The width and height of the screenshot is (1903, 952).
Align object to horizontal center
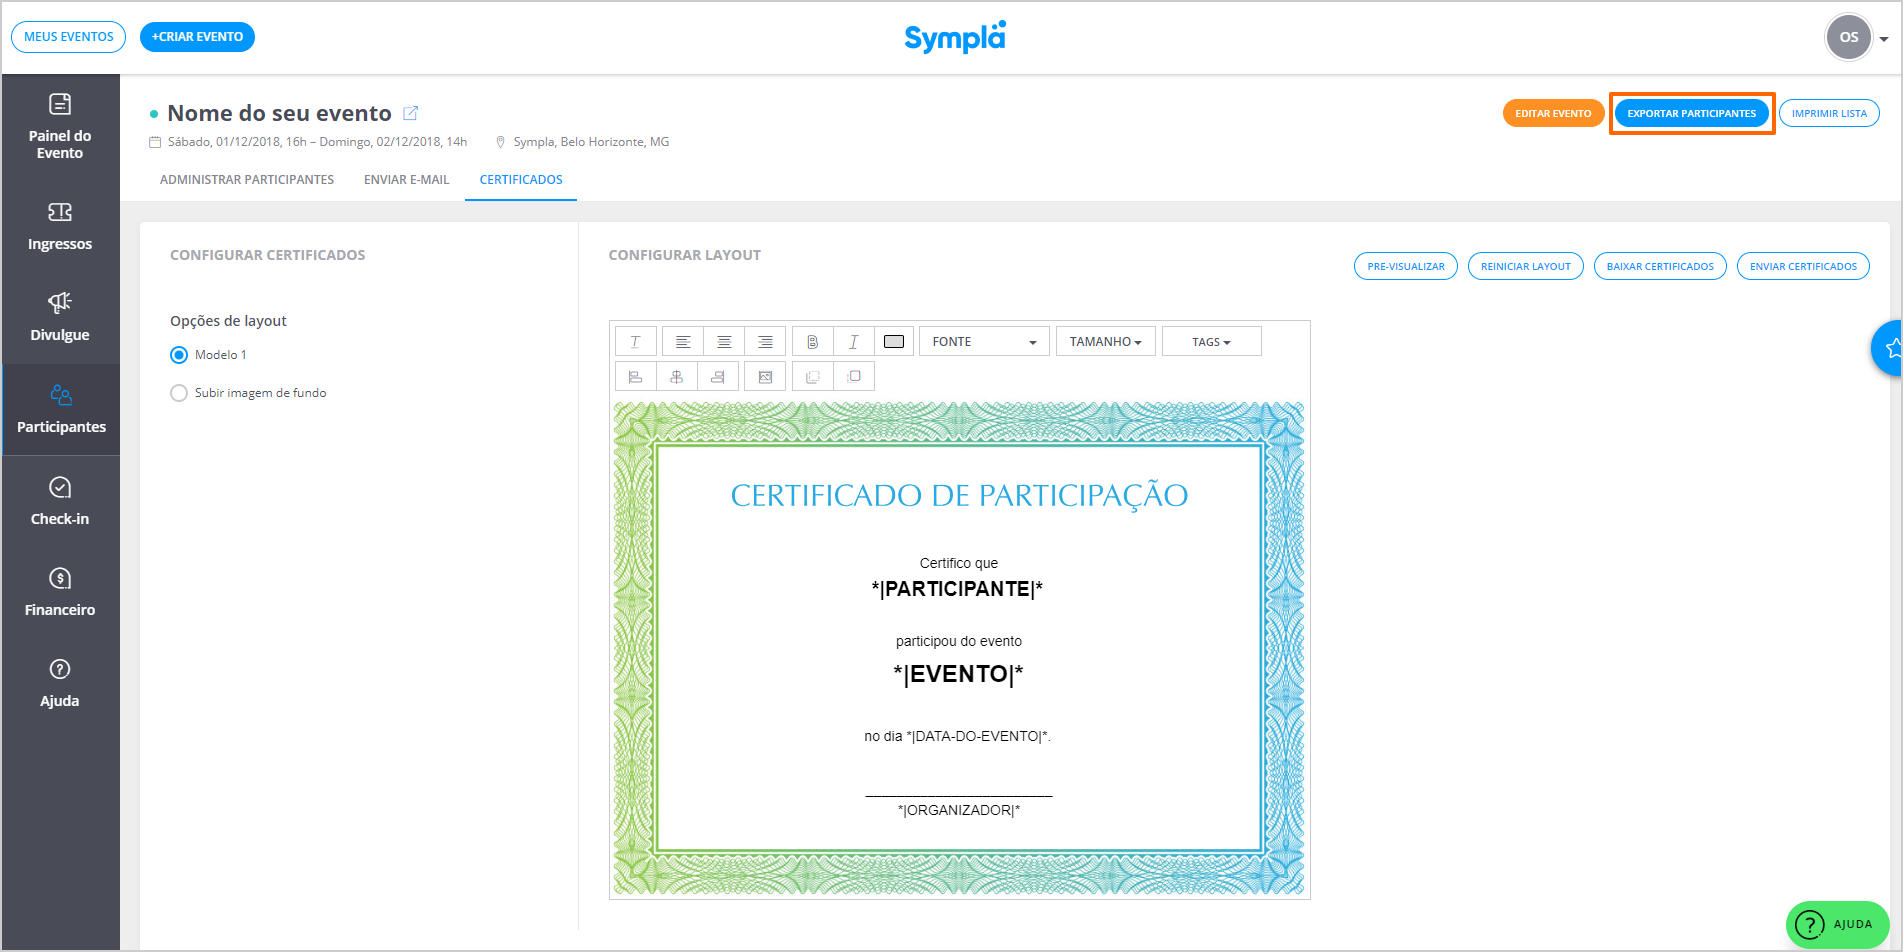click(677, 377)
